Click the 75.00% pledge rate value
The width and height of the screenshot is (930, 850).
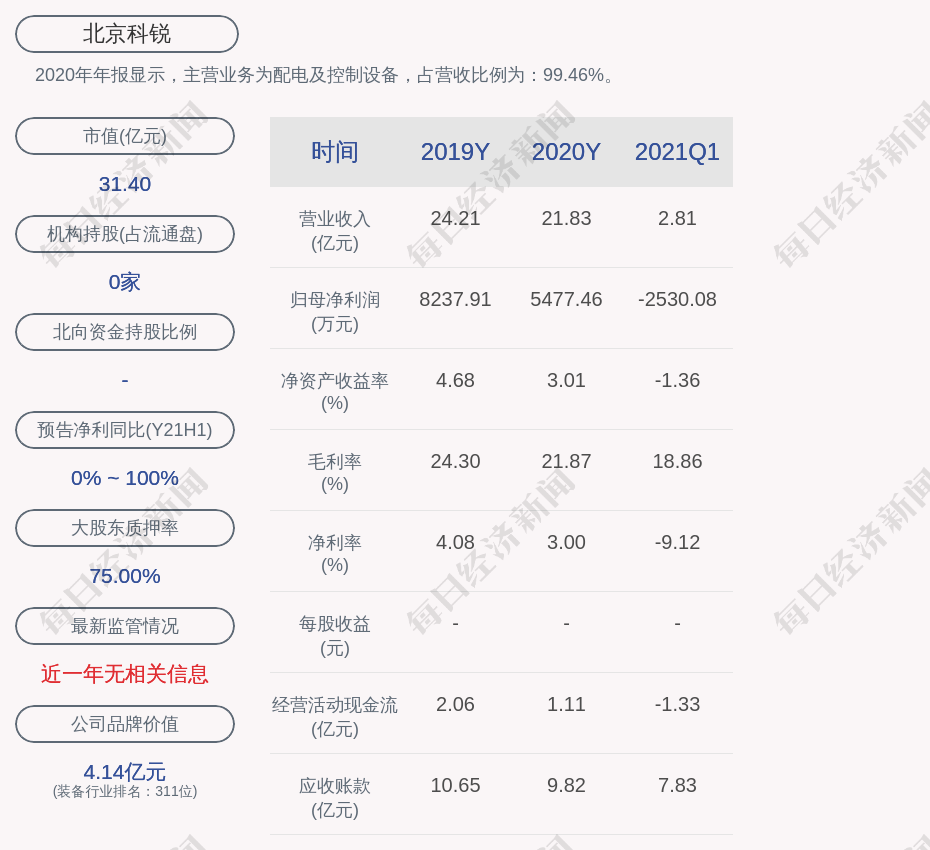tap(125, 575)
